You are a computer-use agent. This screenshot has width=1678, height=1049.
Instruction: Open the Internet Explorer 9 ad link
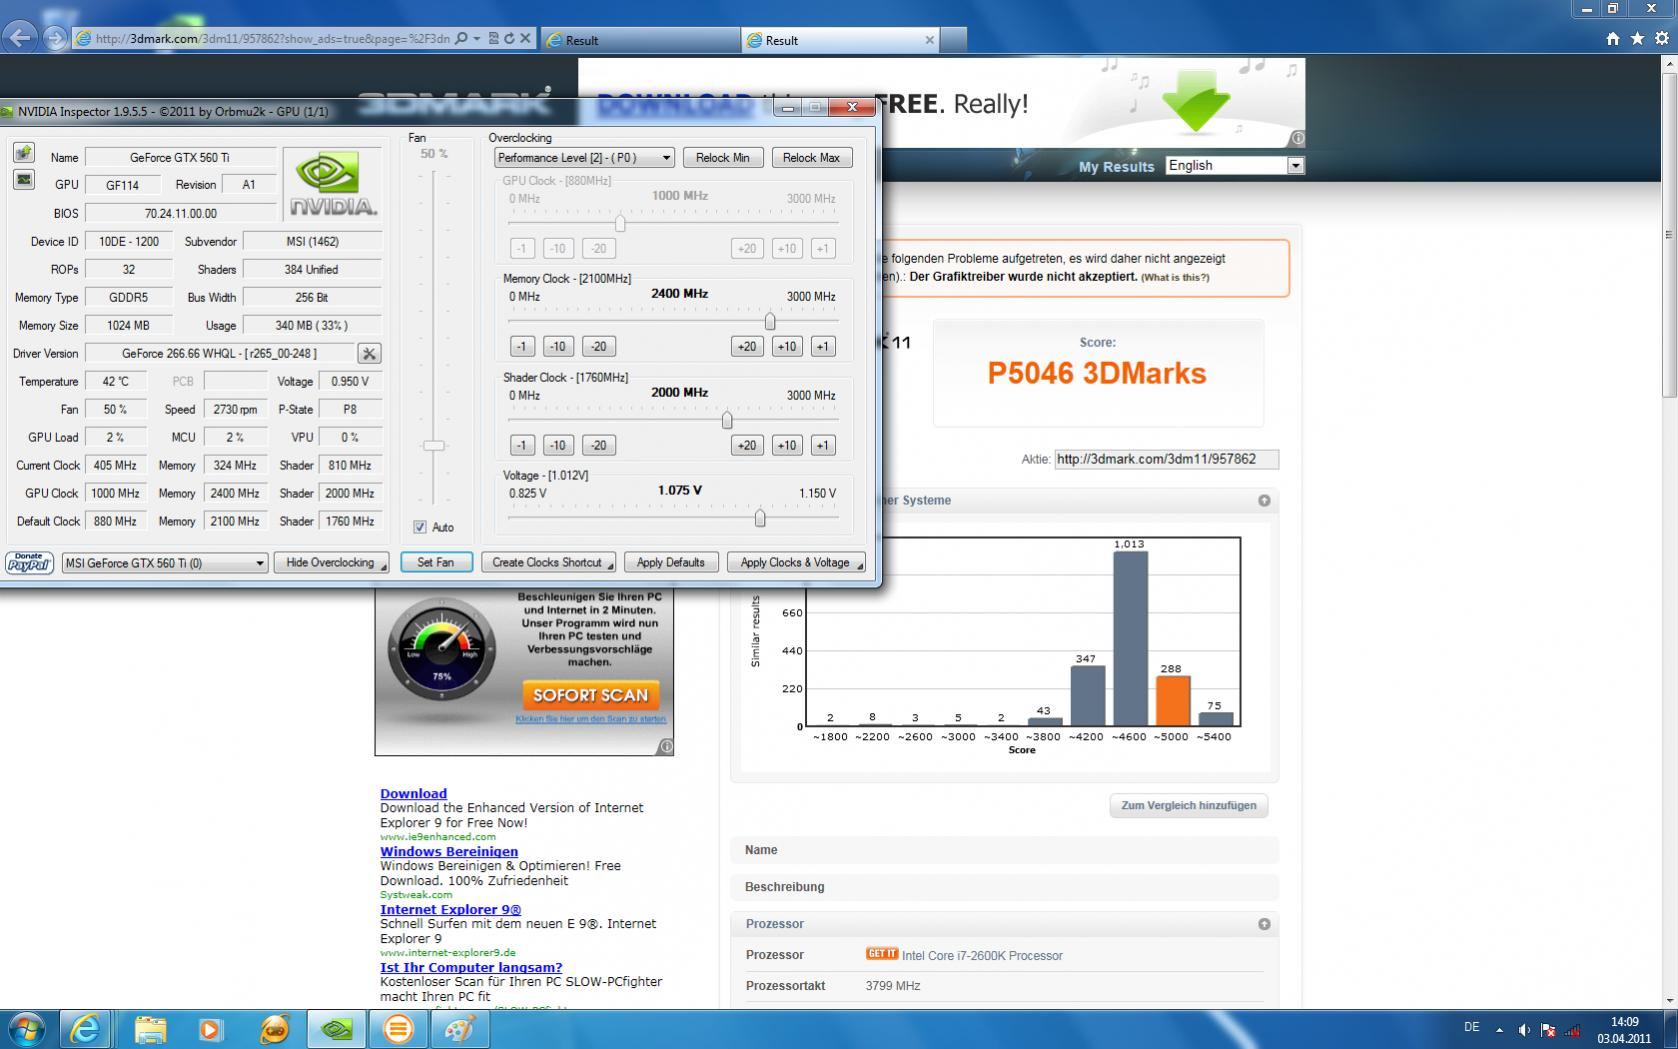click(x=450, y=909)
